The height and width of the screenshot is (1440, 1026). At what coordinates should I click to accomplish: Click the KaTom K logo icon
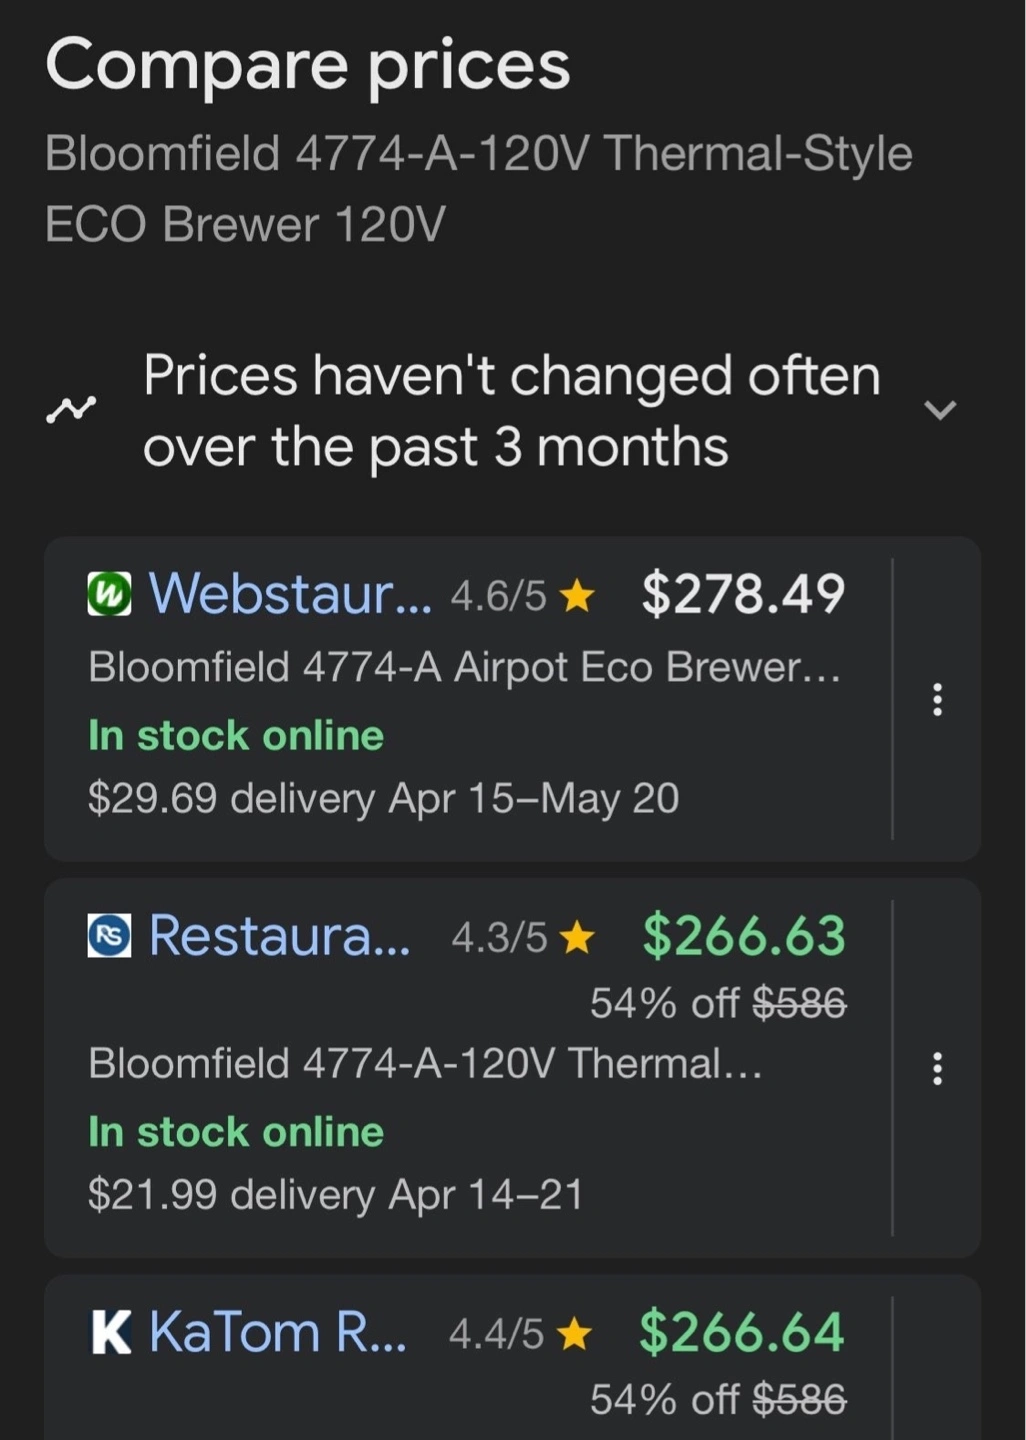(110, 1333)
